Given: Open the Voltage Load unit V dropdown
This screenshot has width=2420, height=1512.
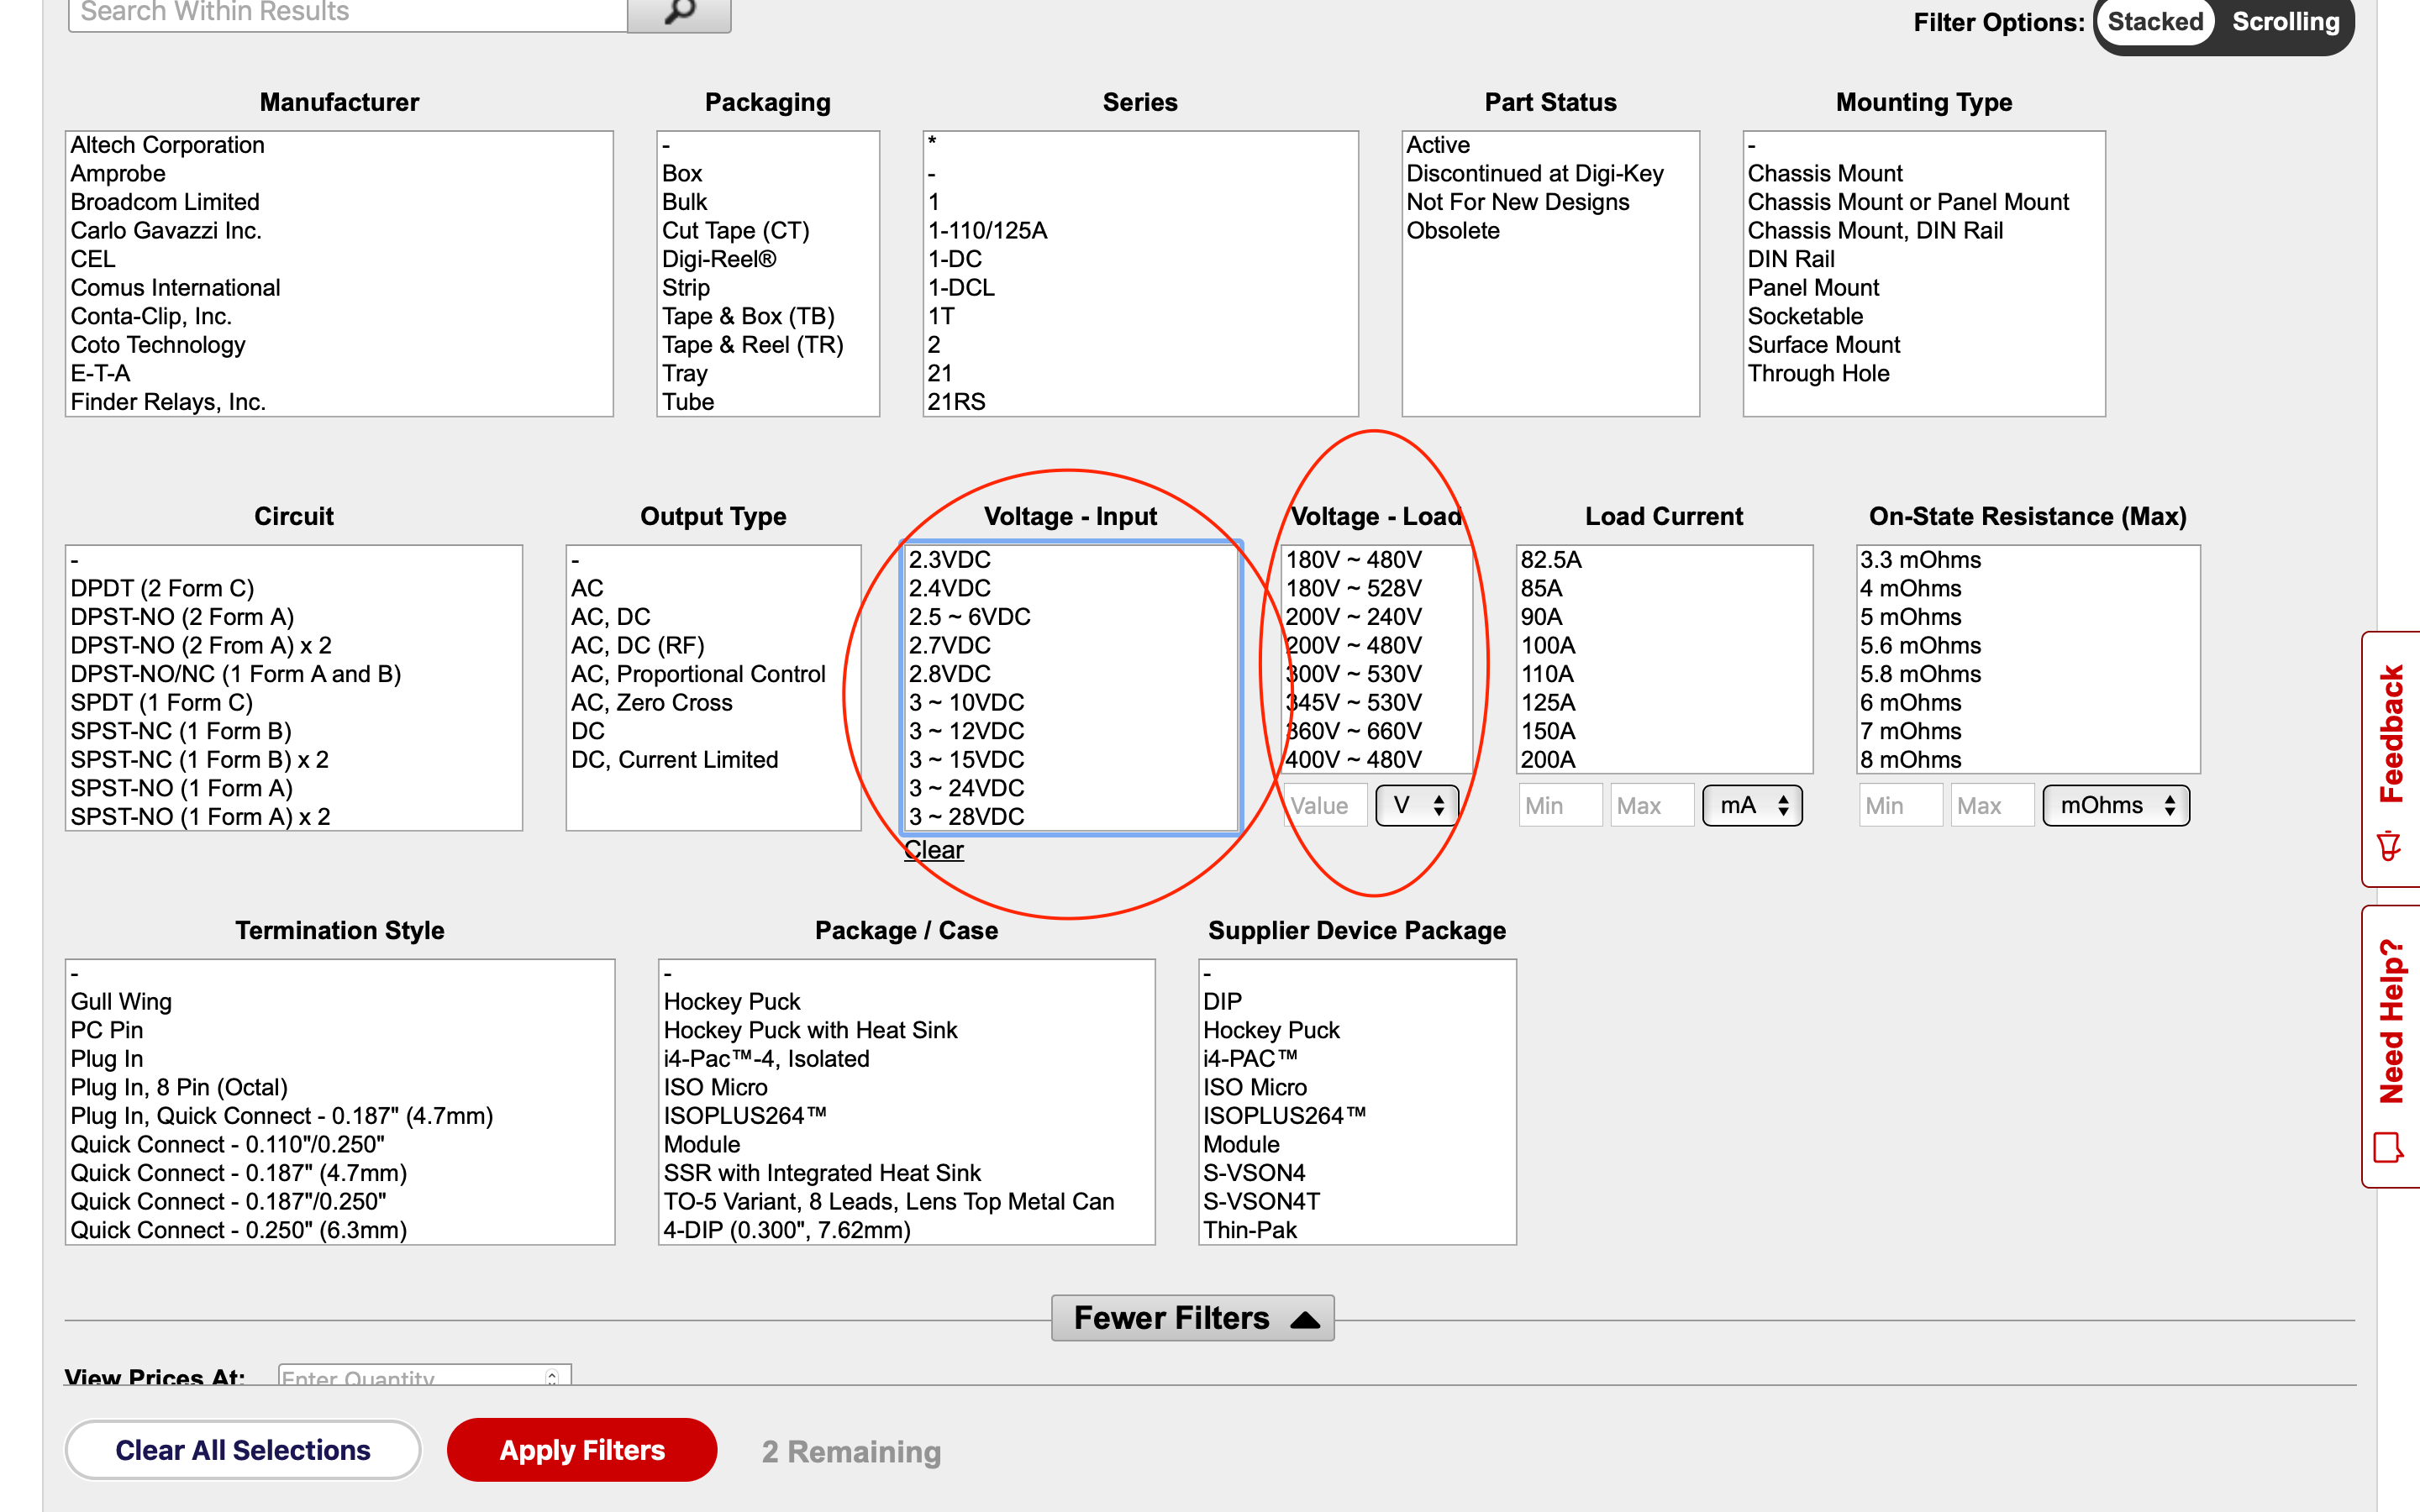Looking at the screenshot, I should [1417, 806].
